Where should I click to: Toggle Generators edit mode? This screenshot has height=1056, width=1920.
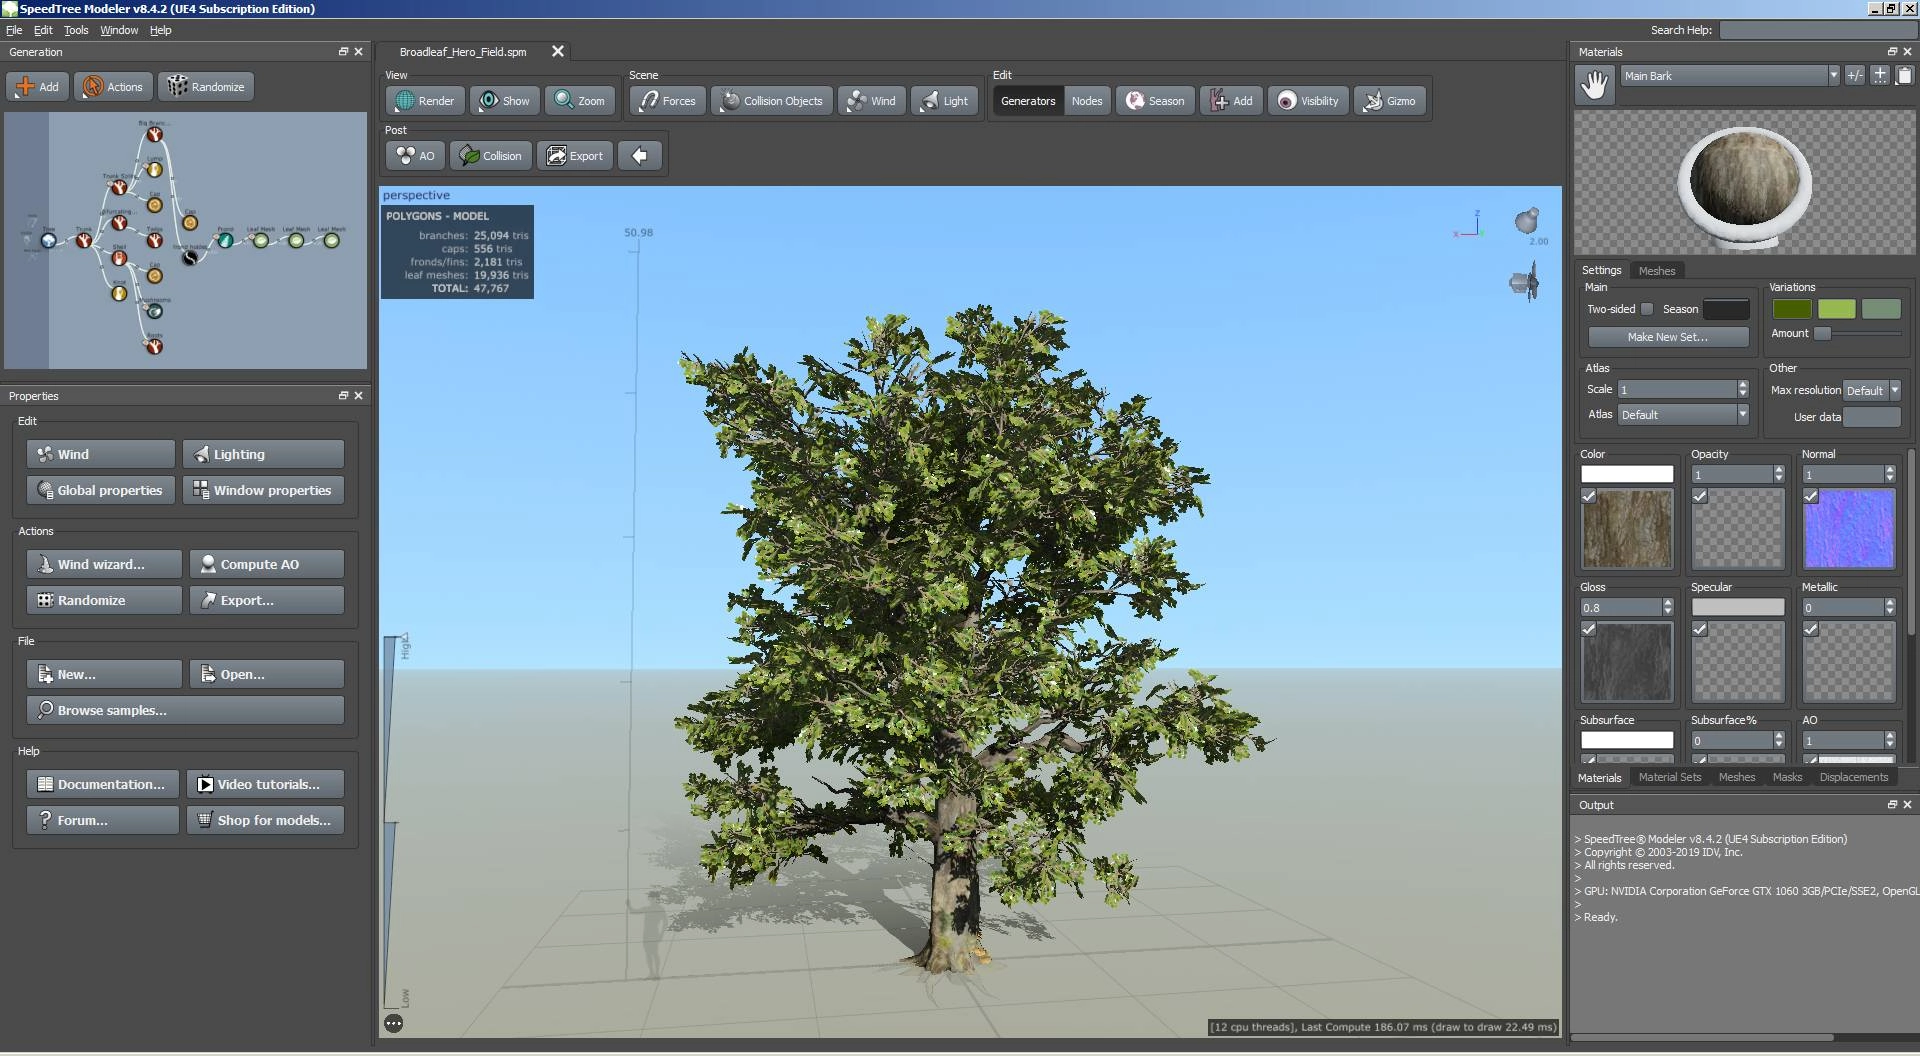[x=1028, y=101]
